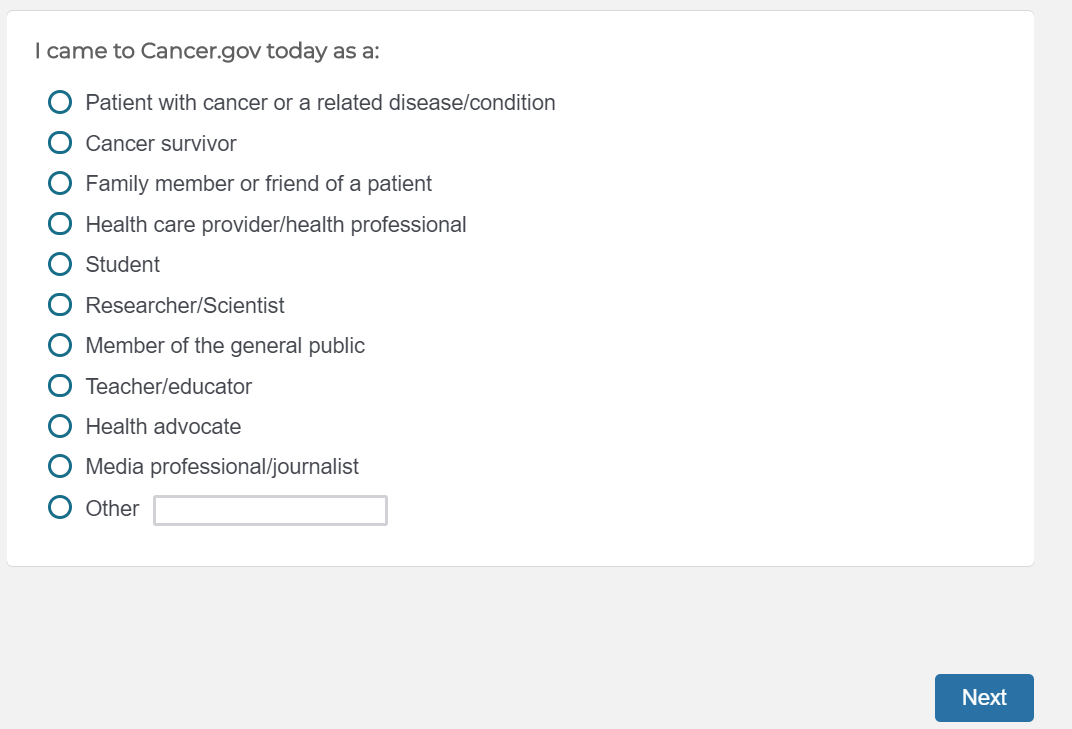Select 'Family member or friend of a patient' radio
Viewport: 1072px width, 729px height.
tap(60, 183)
